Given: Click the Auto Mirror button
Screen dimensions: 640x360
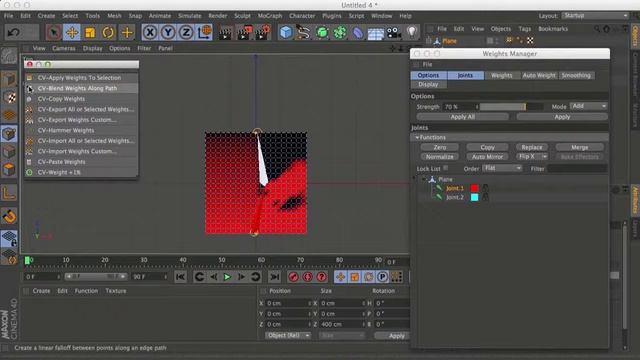Looking at the screenshot, I should (487, 157).
